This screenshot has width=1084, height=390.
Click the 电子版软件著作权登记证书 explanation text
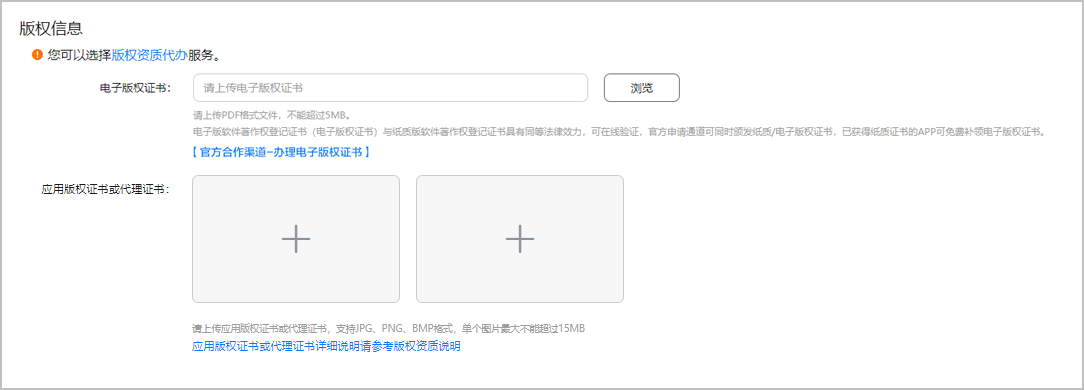tap(619, 131)
